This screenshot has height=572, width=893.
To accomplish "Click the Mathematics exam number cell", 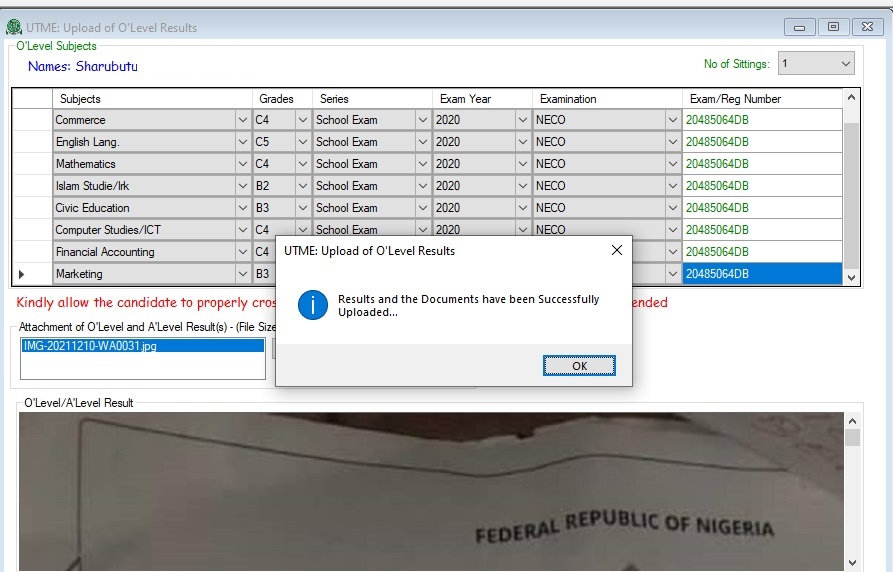I will click(762, 164).
